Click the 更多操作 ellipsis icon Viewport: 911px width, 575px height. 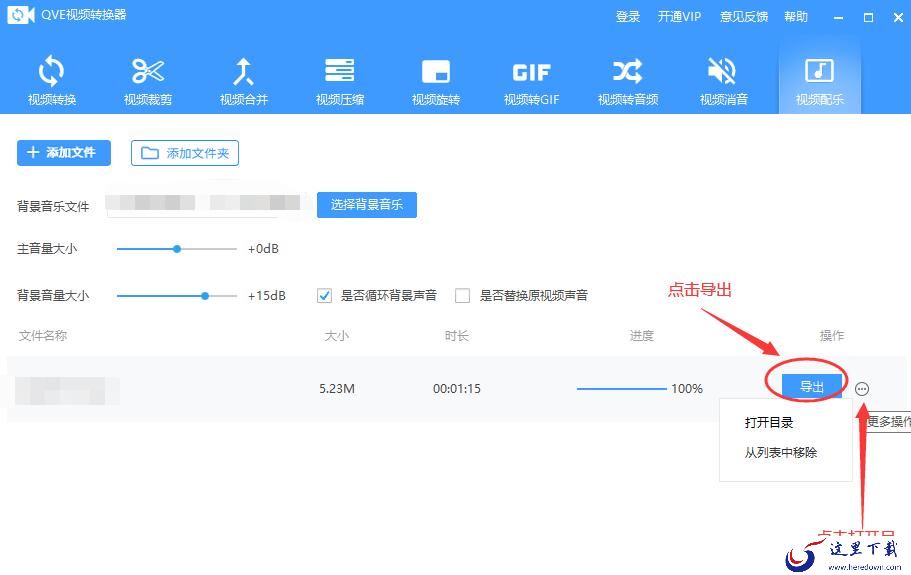pyautogui.click(x=863, y=389)
